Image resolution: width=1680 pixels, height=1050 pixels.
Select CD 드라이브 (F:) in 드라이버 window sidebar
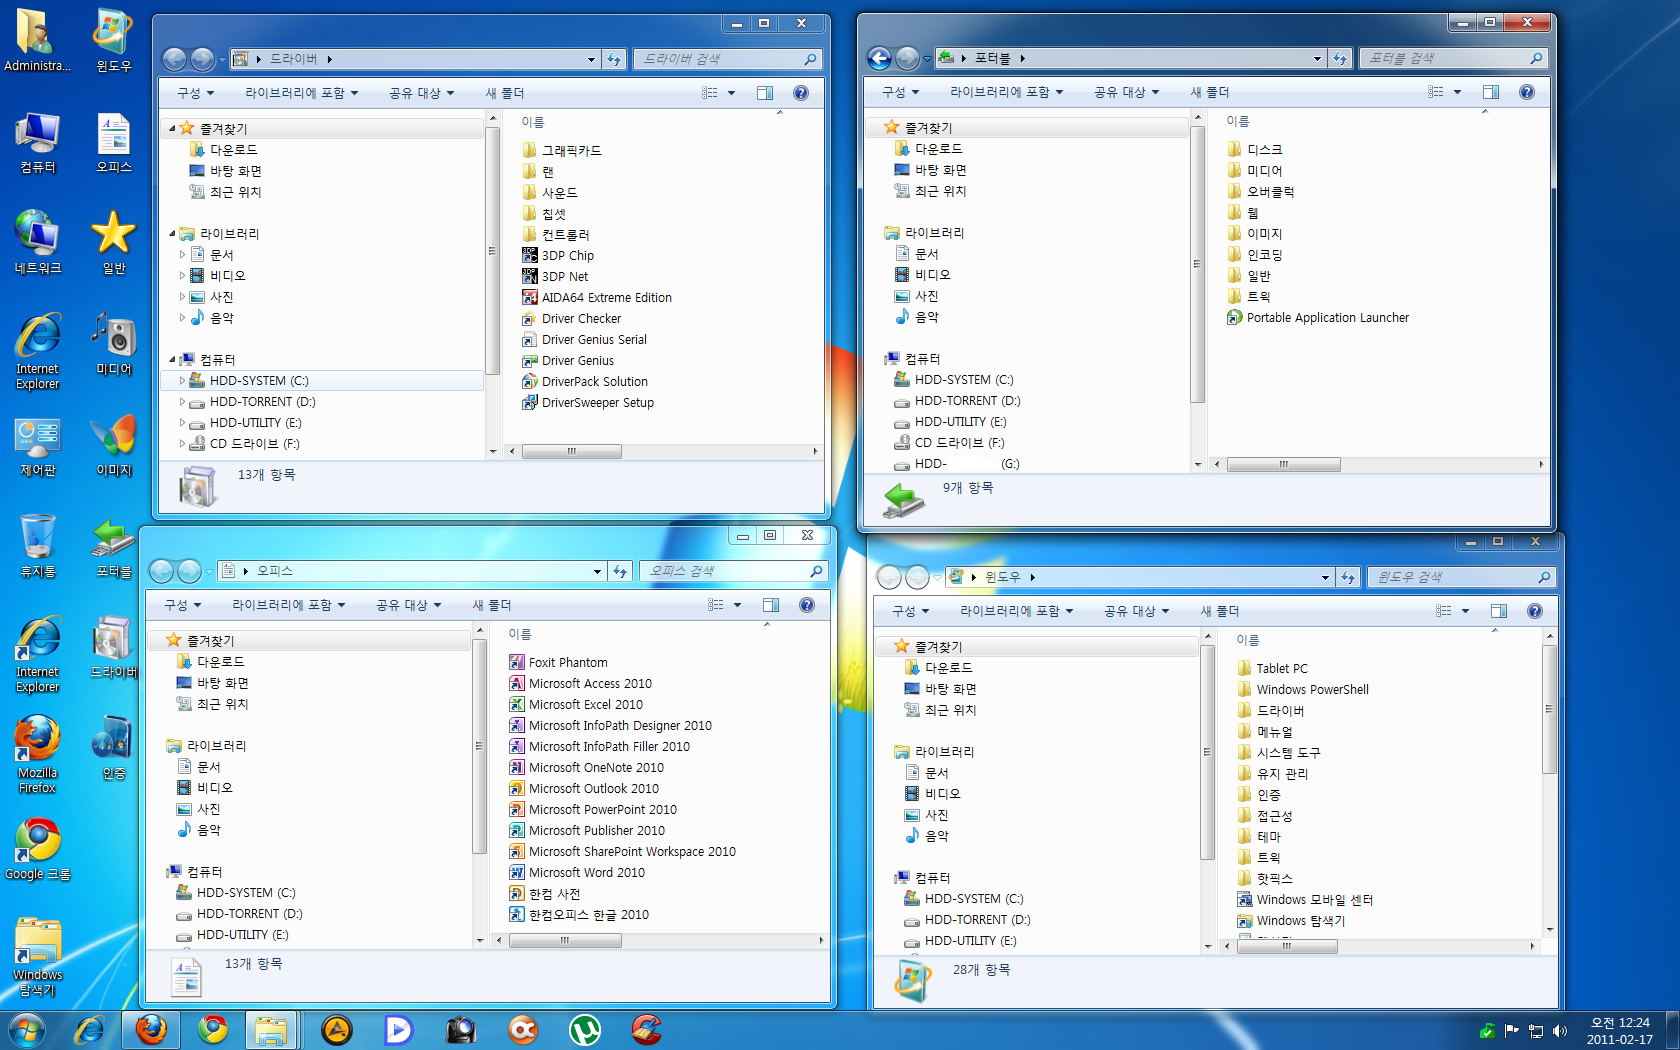[x=244, y=444]
